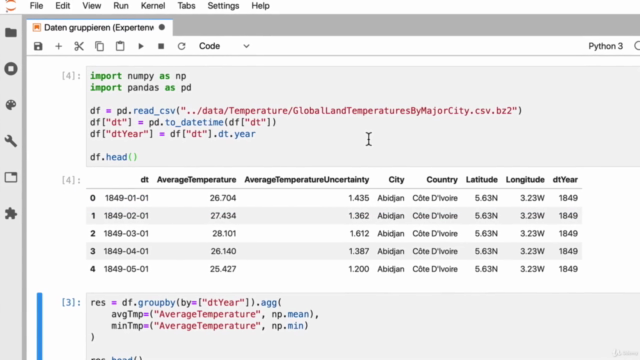The image size is (640, 360).
Task: Click the dt column header
Action: [x=144, y=180]
